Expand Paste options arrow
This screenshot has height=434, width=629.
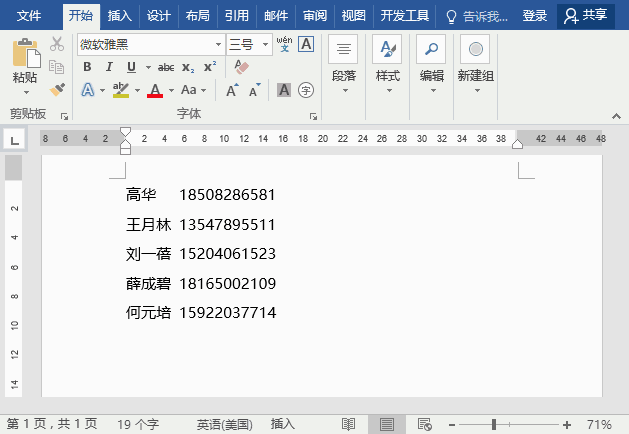(x=26, y=93)
